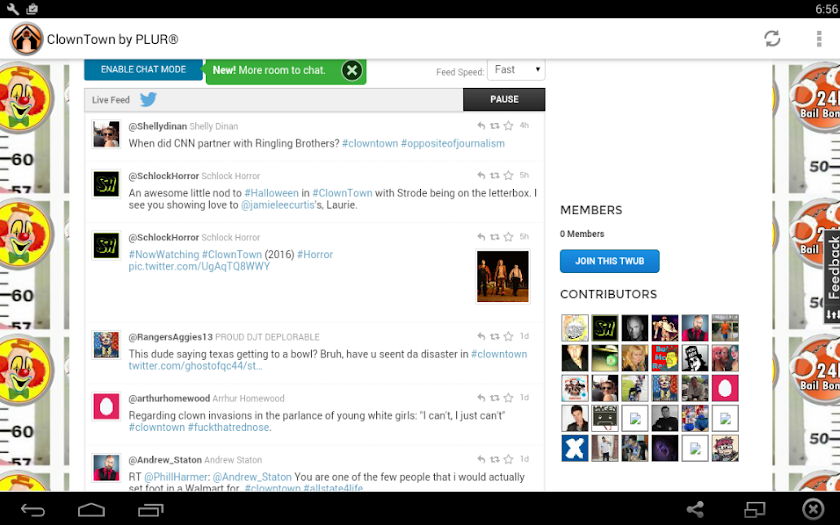The height and width of the screenshot is (525, 840).
Task: Tap the circled X in bottom bar
Action: click(x=813, y=509)
